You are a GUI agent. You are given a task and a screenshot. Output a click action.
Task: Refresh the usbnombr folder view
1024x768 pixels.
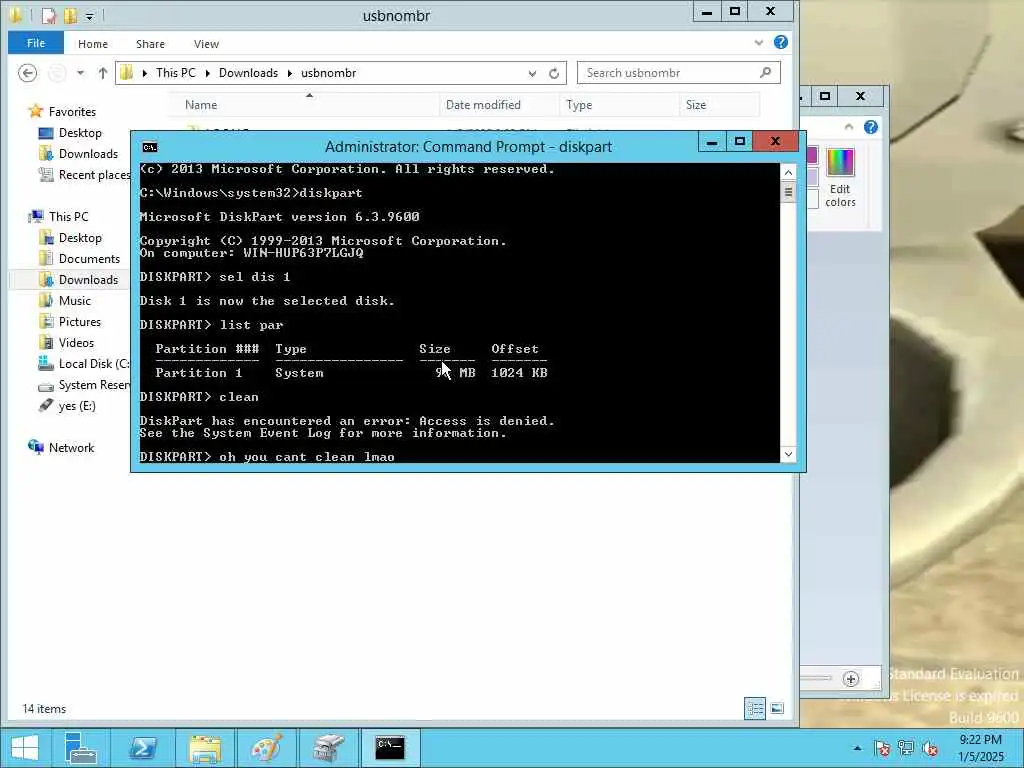pyautogui.click(x=554, y=73)
